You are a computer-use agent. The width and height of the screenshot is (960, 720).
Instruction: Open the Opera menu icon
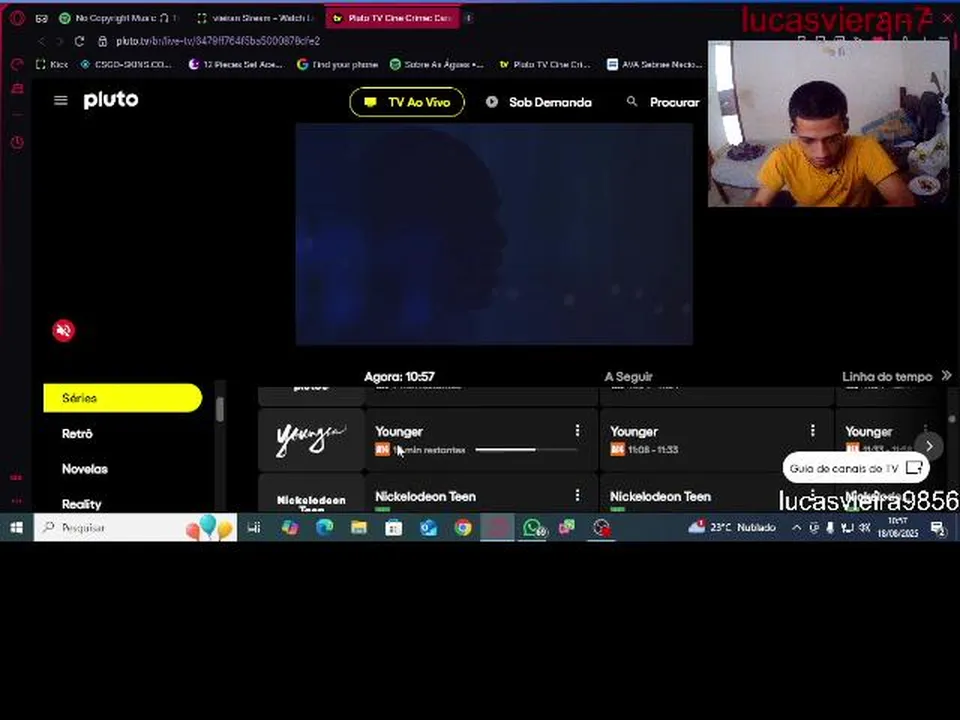tap(17, 18)
